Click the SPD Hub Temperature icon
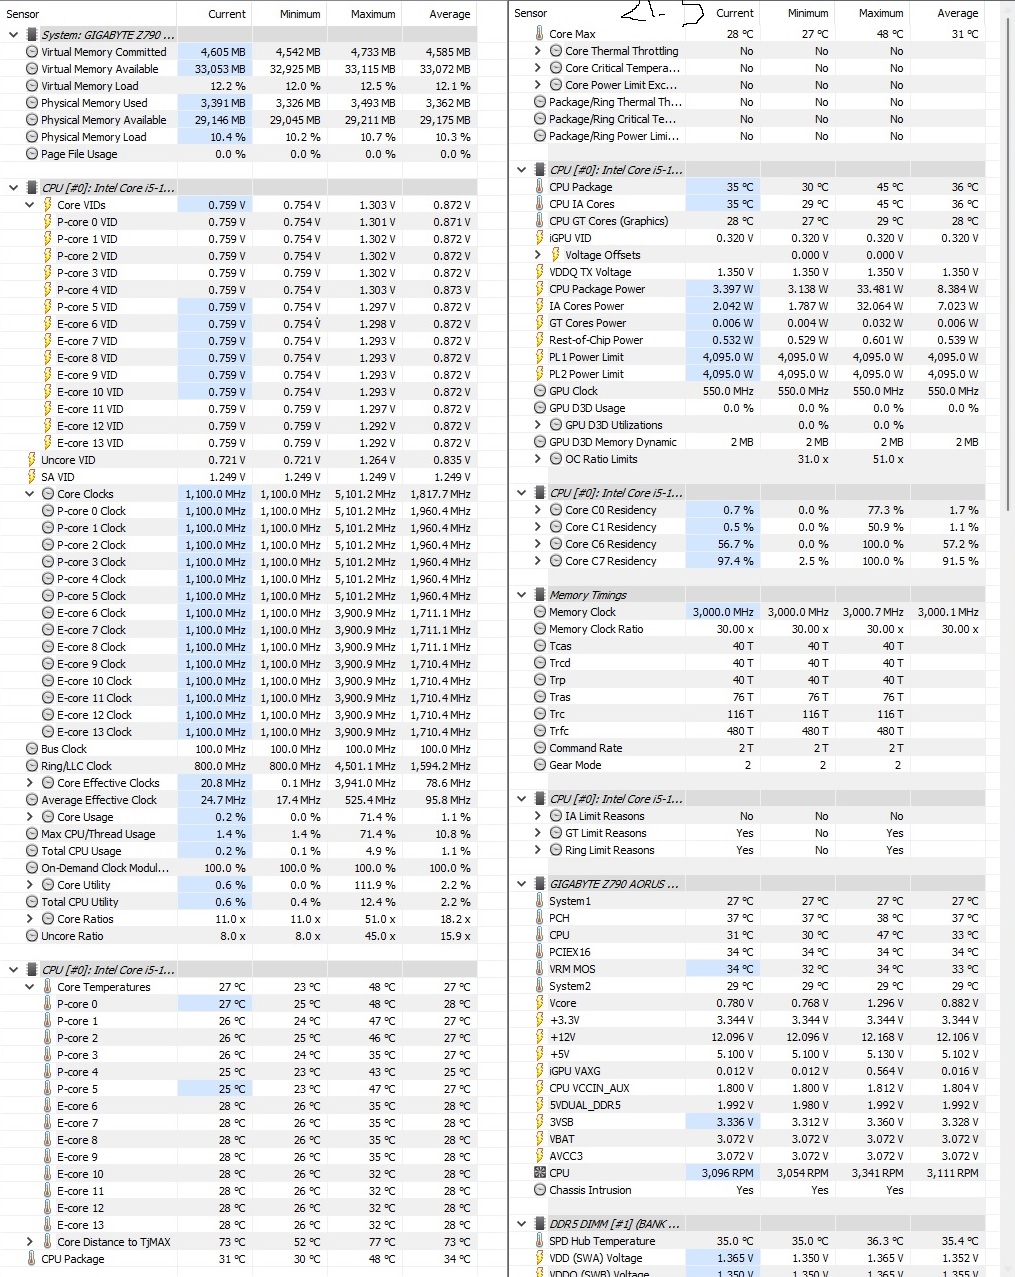Viewport: 1015px width, 1277px height. coord(539,1241)
